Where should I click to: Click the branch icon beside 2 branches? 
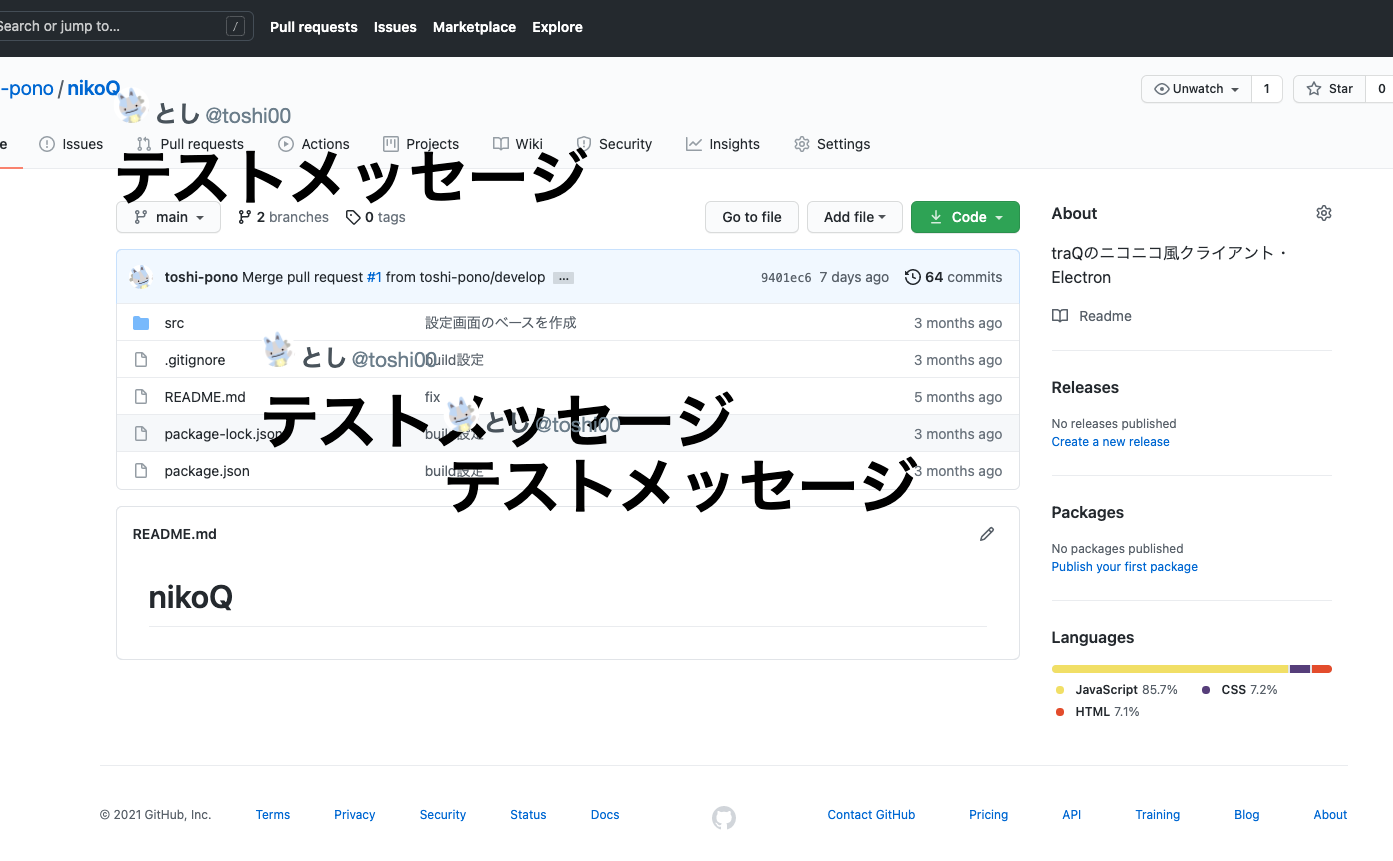[246, 217]
